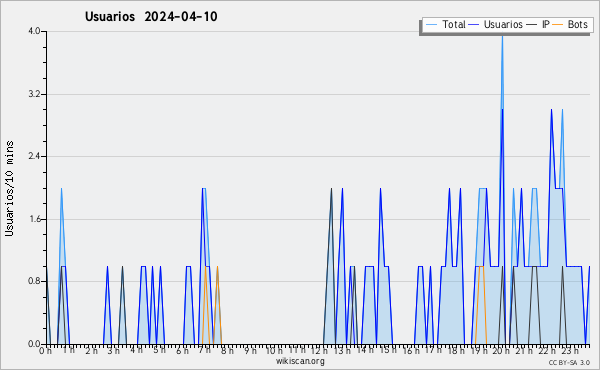Click the chart title Usuarios 2024-04-10

point(151,16)
